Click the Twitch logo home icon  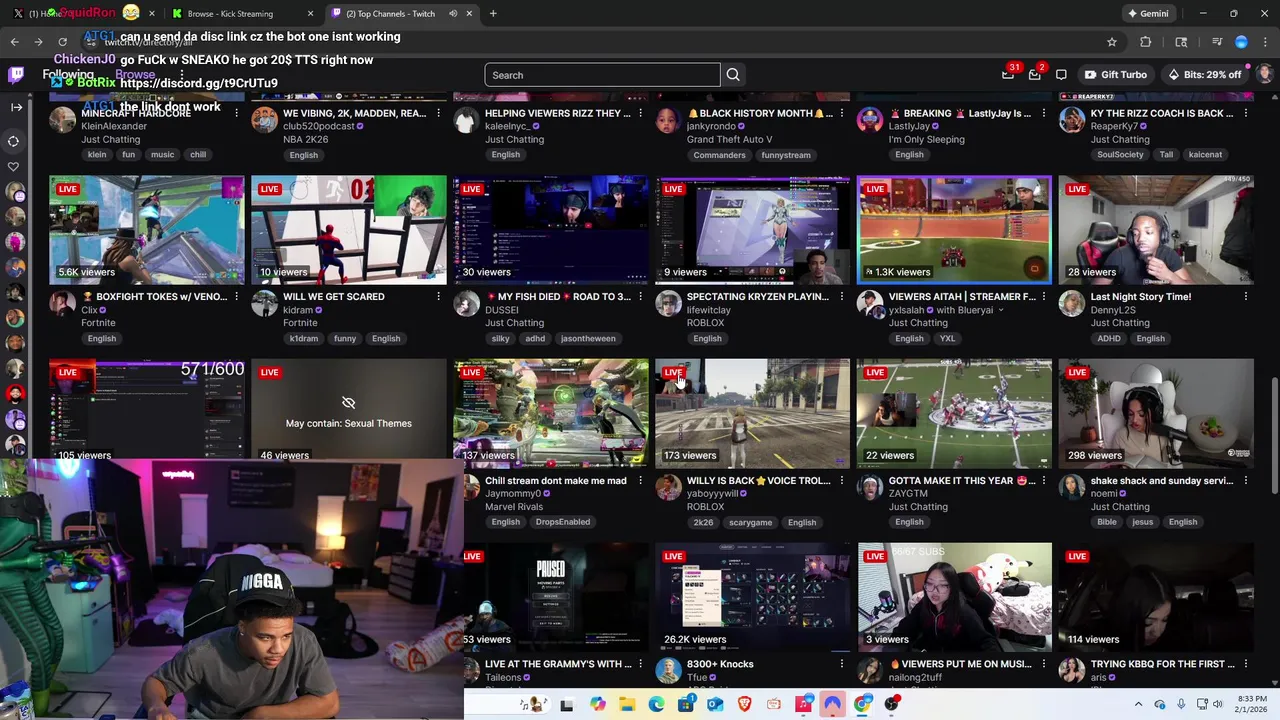coord(16,75)
